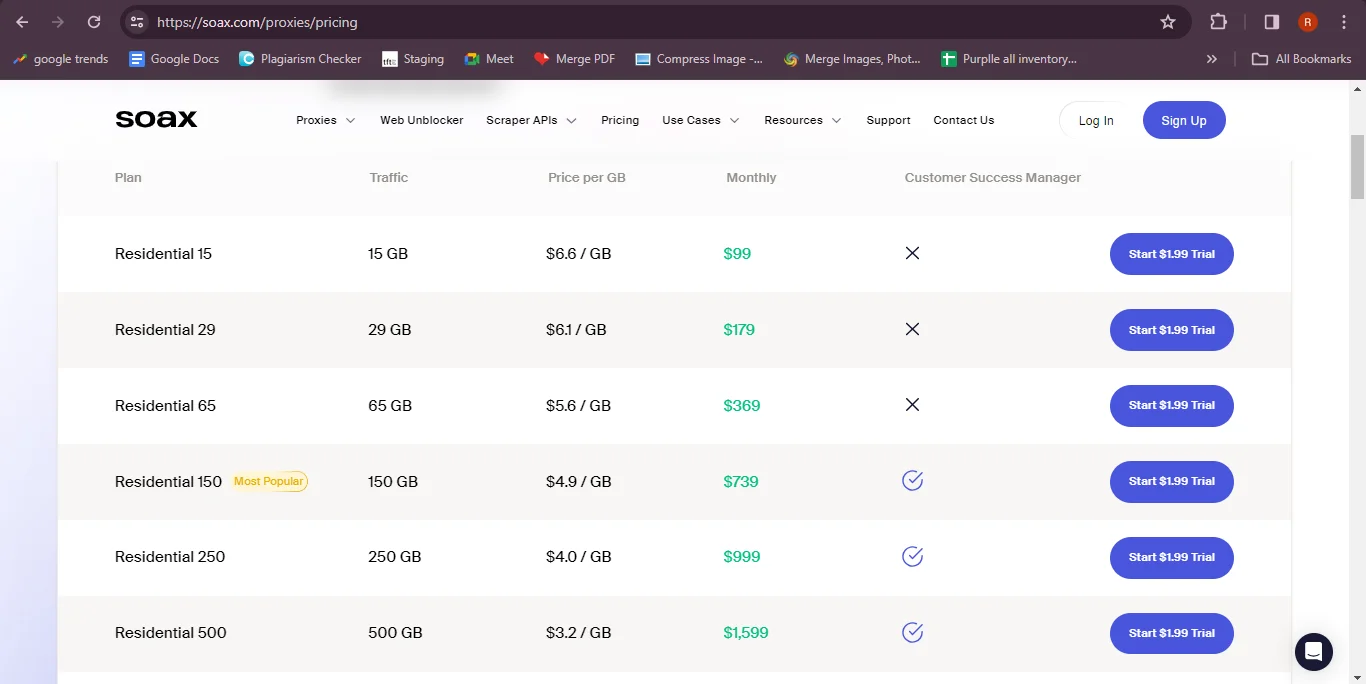The height and width of the screenshot is (684, 1366).
Task: Open the All Bookmarks folder
Action: tap(1302, 59)
